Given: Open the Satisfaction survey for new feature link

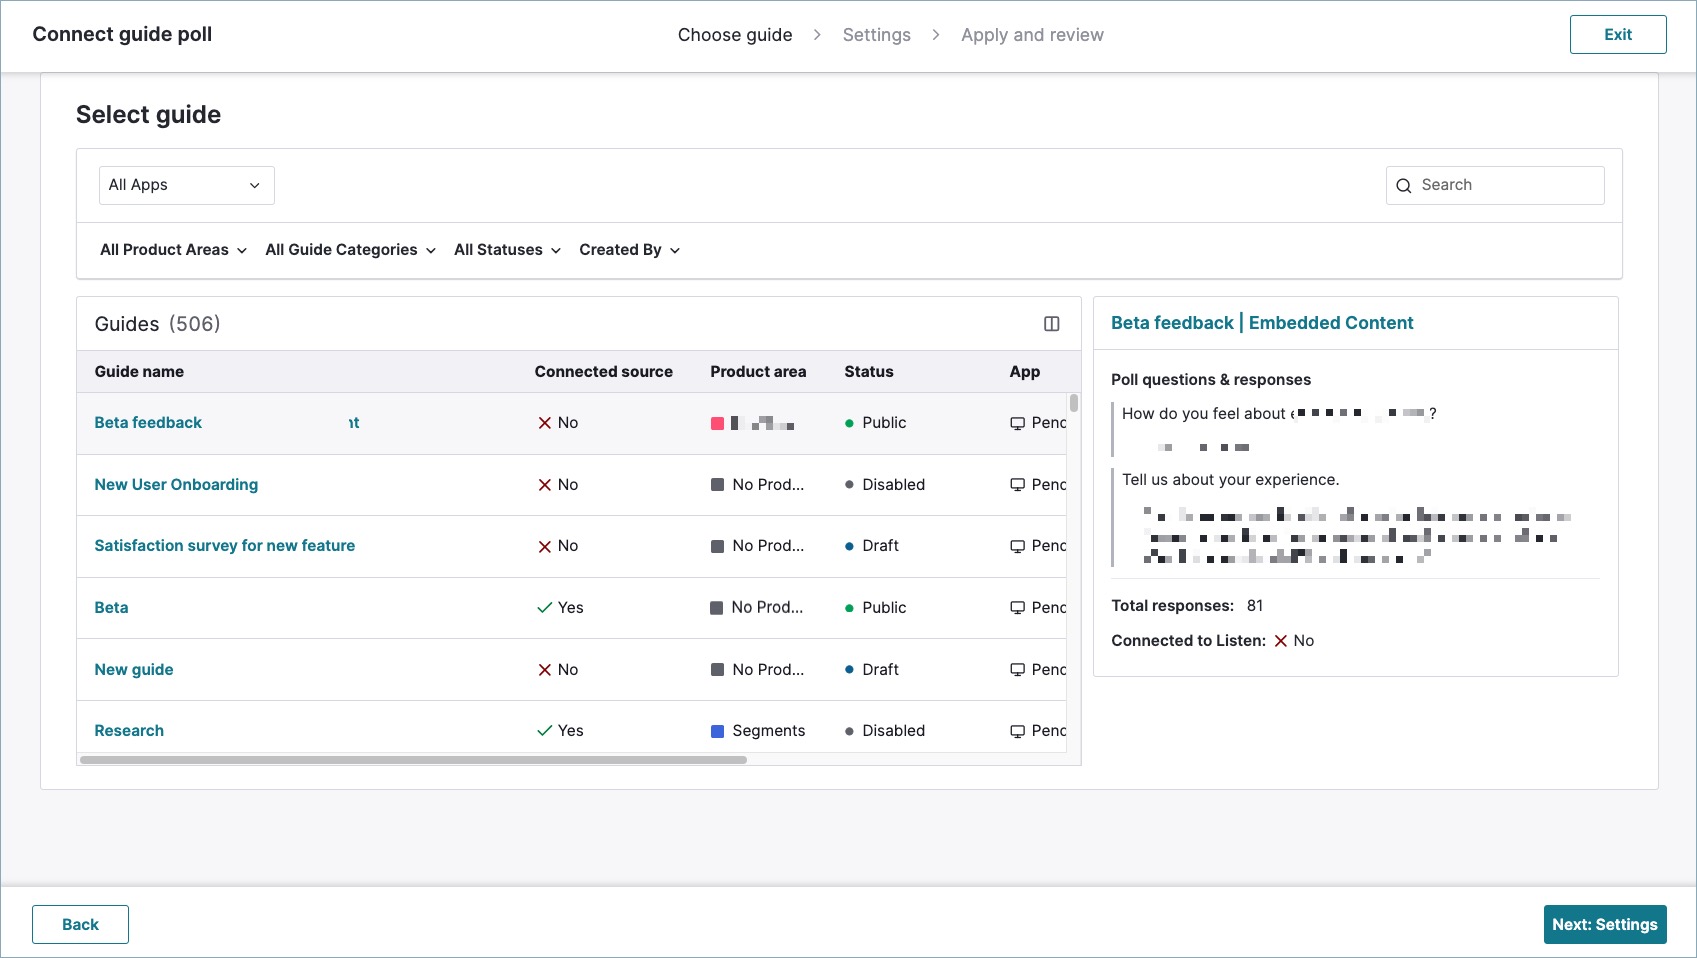Looking at the screenshot, I should (x=225, y=546).
